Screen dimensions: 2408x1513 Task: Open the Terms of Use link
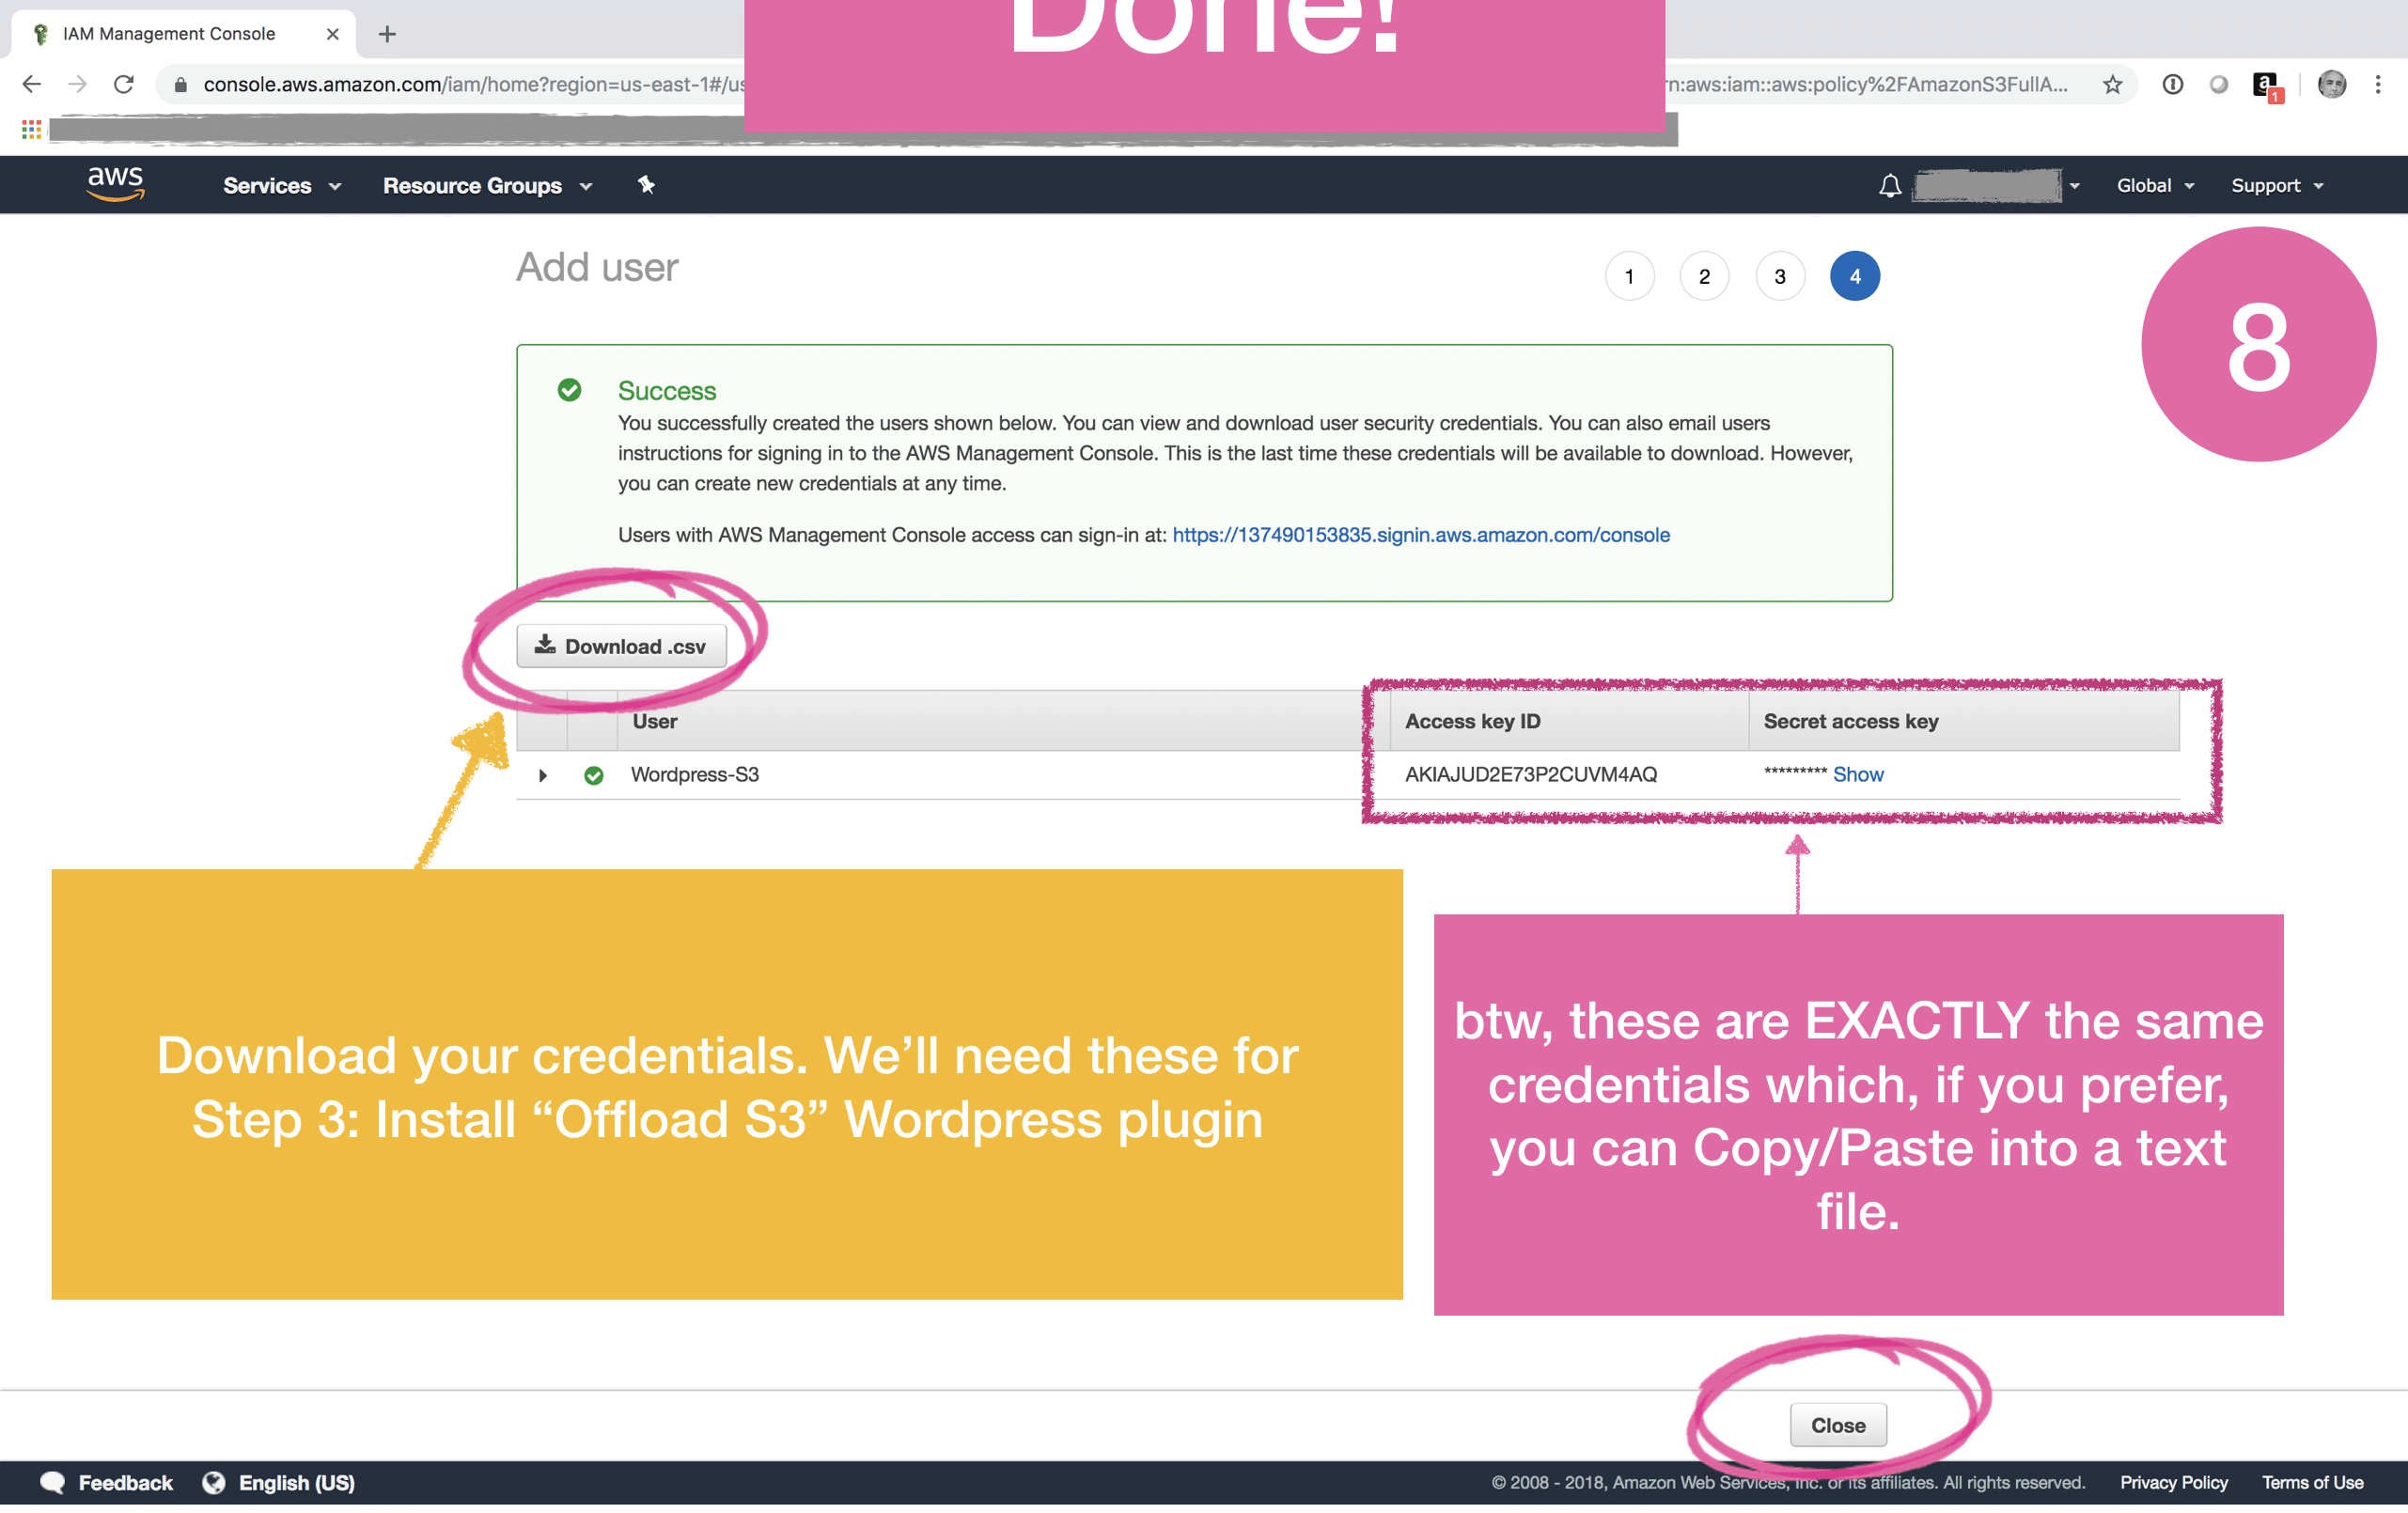coord(2311,1482)
